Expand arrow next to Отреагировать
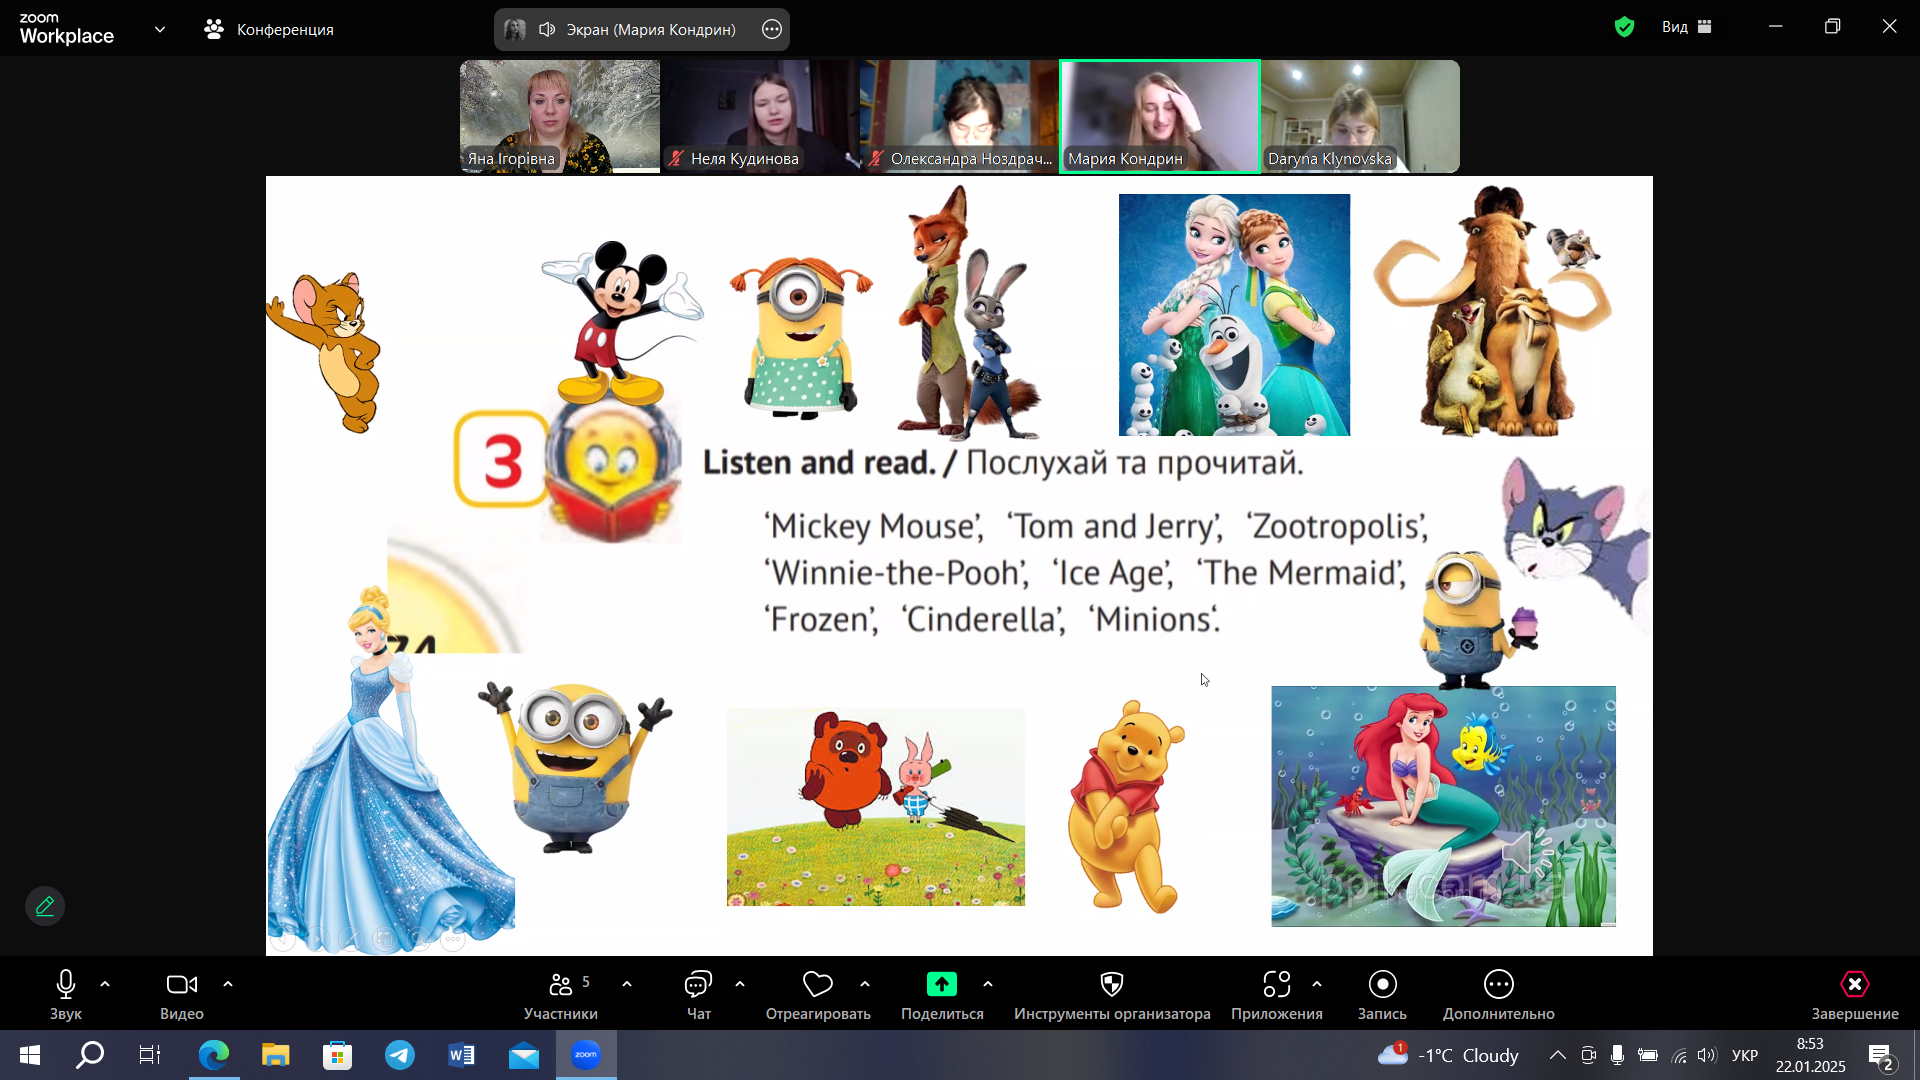 click(865, 985)
